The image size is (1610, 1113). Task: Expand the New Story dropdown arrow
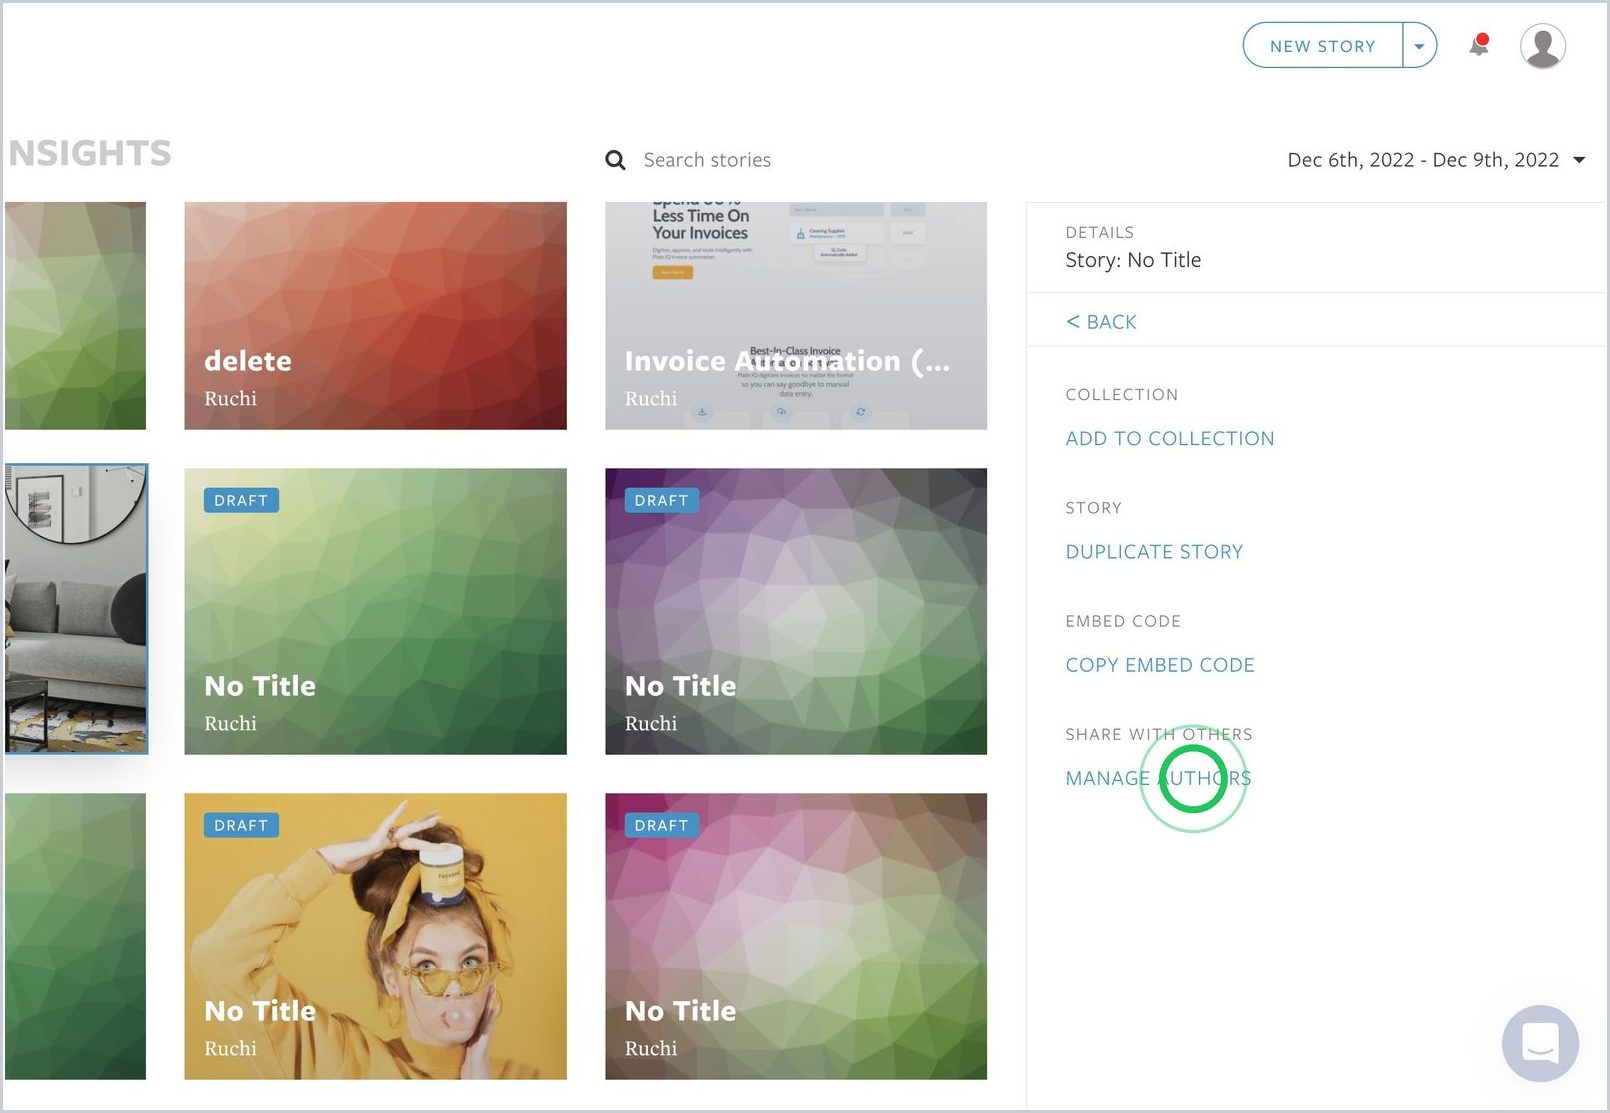(x=1420, y=46)
